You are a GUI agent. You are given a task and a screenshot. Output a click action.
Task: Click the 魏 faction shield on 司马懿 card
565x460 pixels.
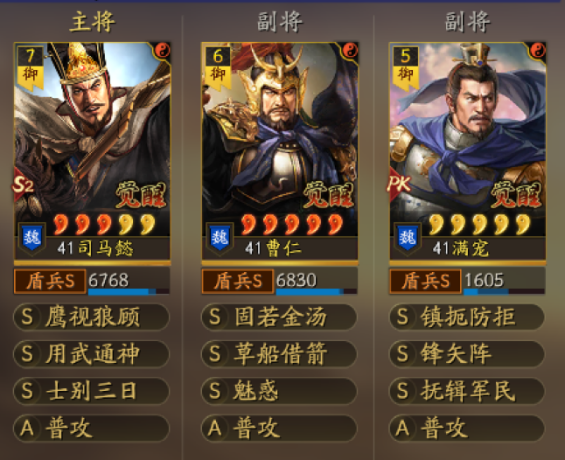[32, 238]
